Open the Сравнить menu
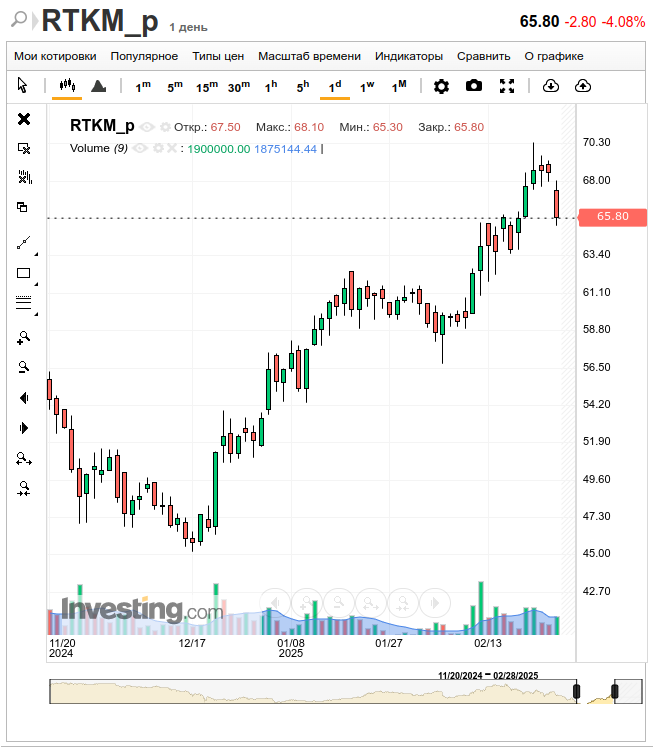The width and height of the screenshot is (656, 751). (483, 56)
